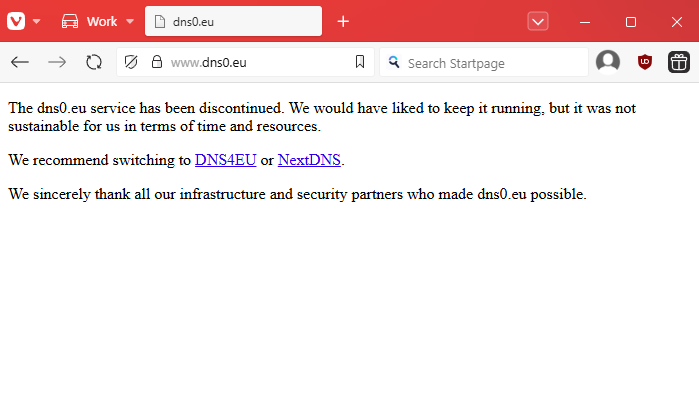This screenshot has height=400, width=699.
Task: Open the tab list dropdown button
Action: click(x=538, y=21)
